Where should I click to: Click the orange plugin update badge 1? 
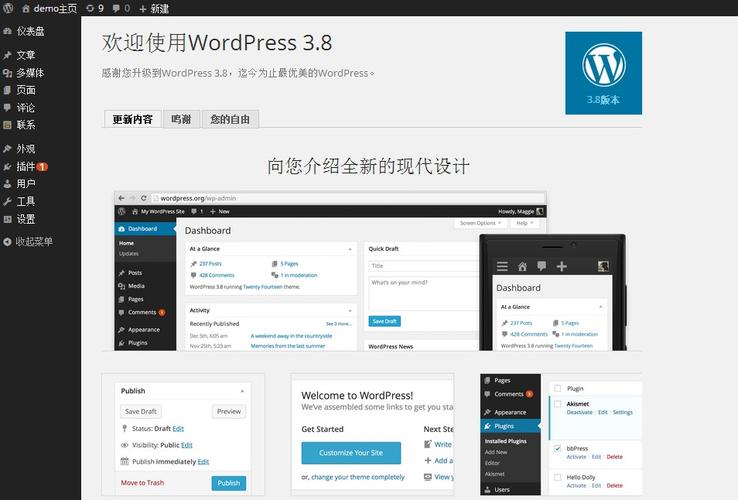coord(42,167)
